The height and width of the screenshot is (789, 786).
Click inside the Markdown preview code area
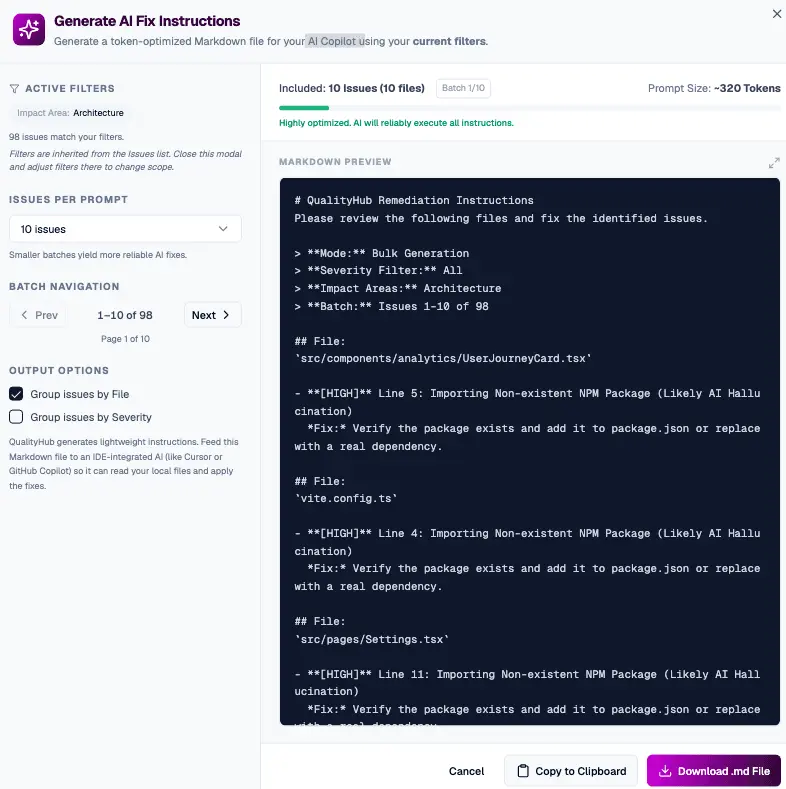click(530, 451)
